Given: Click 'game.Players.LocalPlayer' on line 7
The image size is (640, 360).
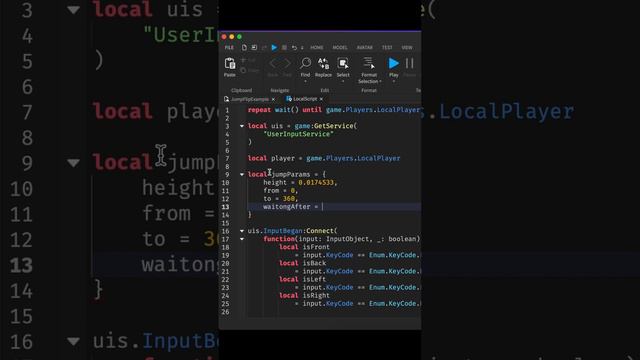Looking at the screenshot, I should [353, 158].
